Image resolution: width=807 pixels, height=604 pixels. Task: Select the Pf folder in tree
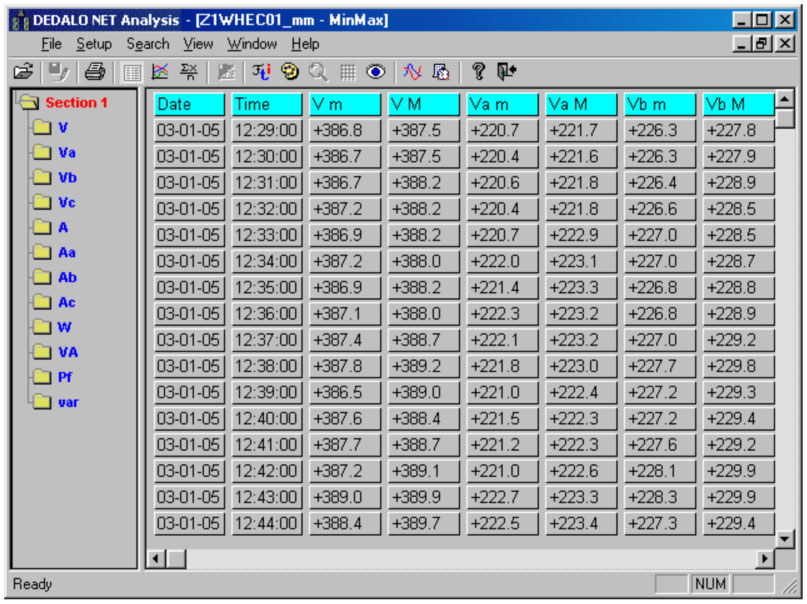coord(65,377)
